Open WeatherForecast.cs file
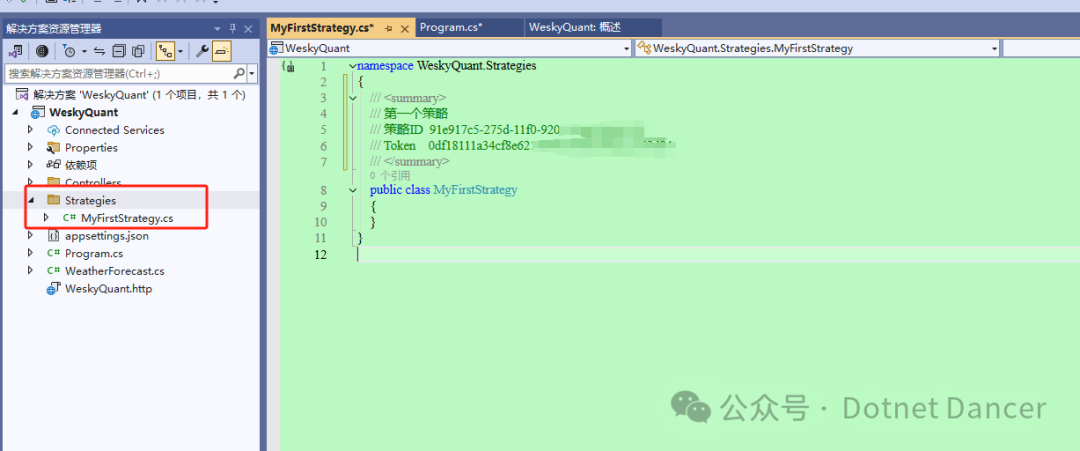The width and height of the screenshot is (1080, 451). click(114, 271)
